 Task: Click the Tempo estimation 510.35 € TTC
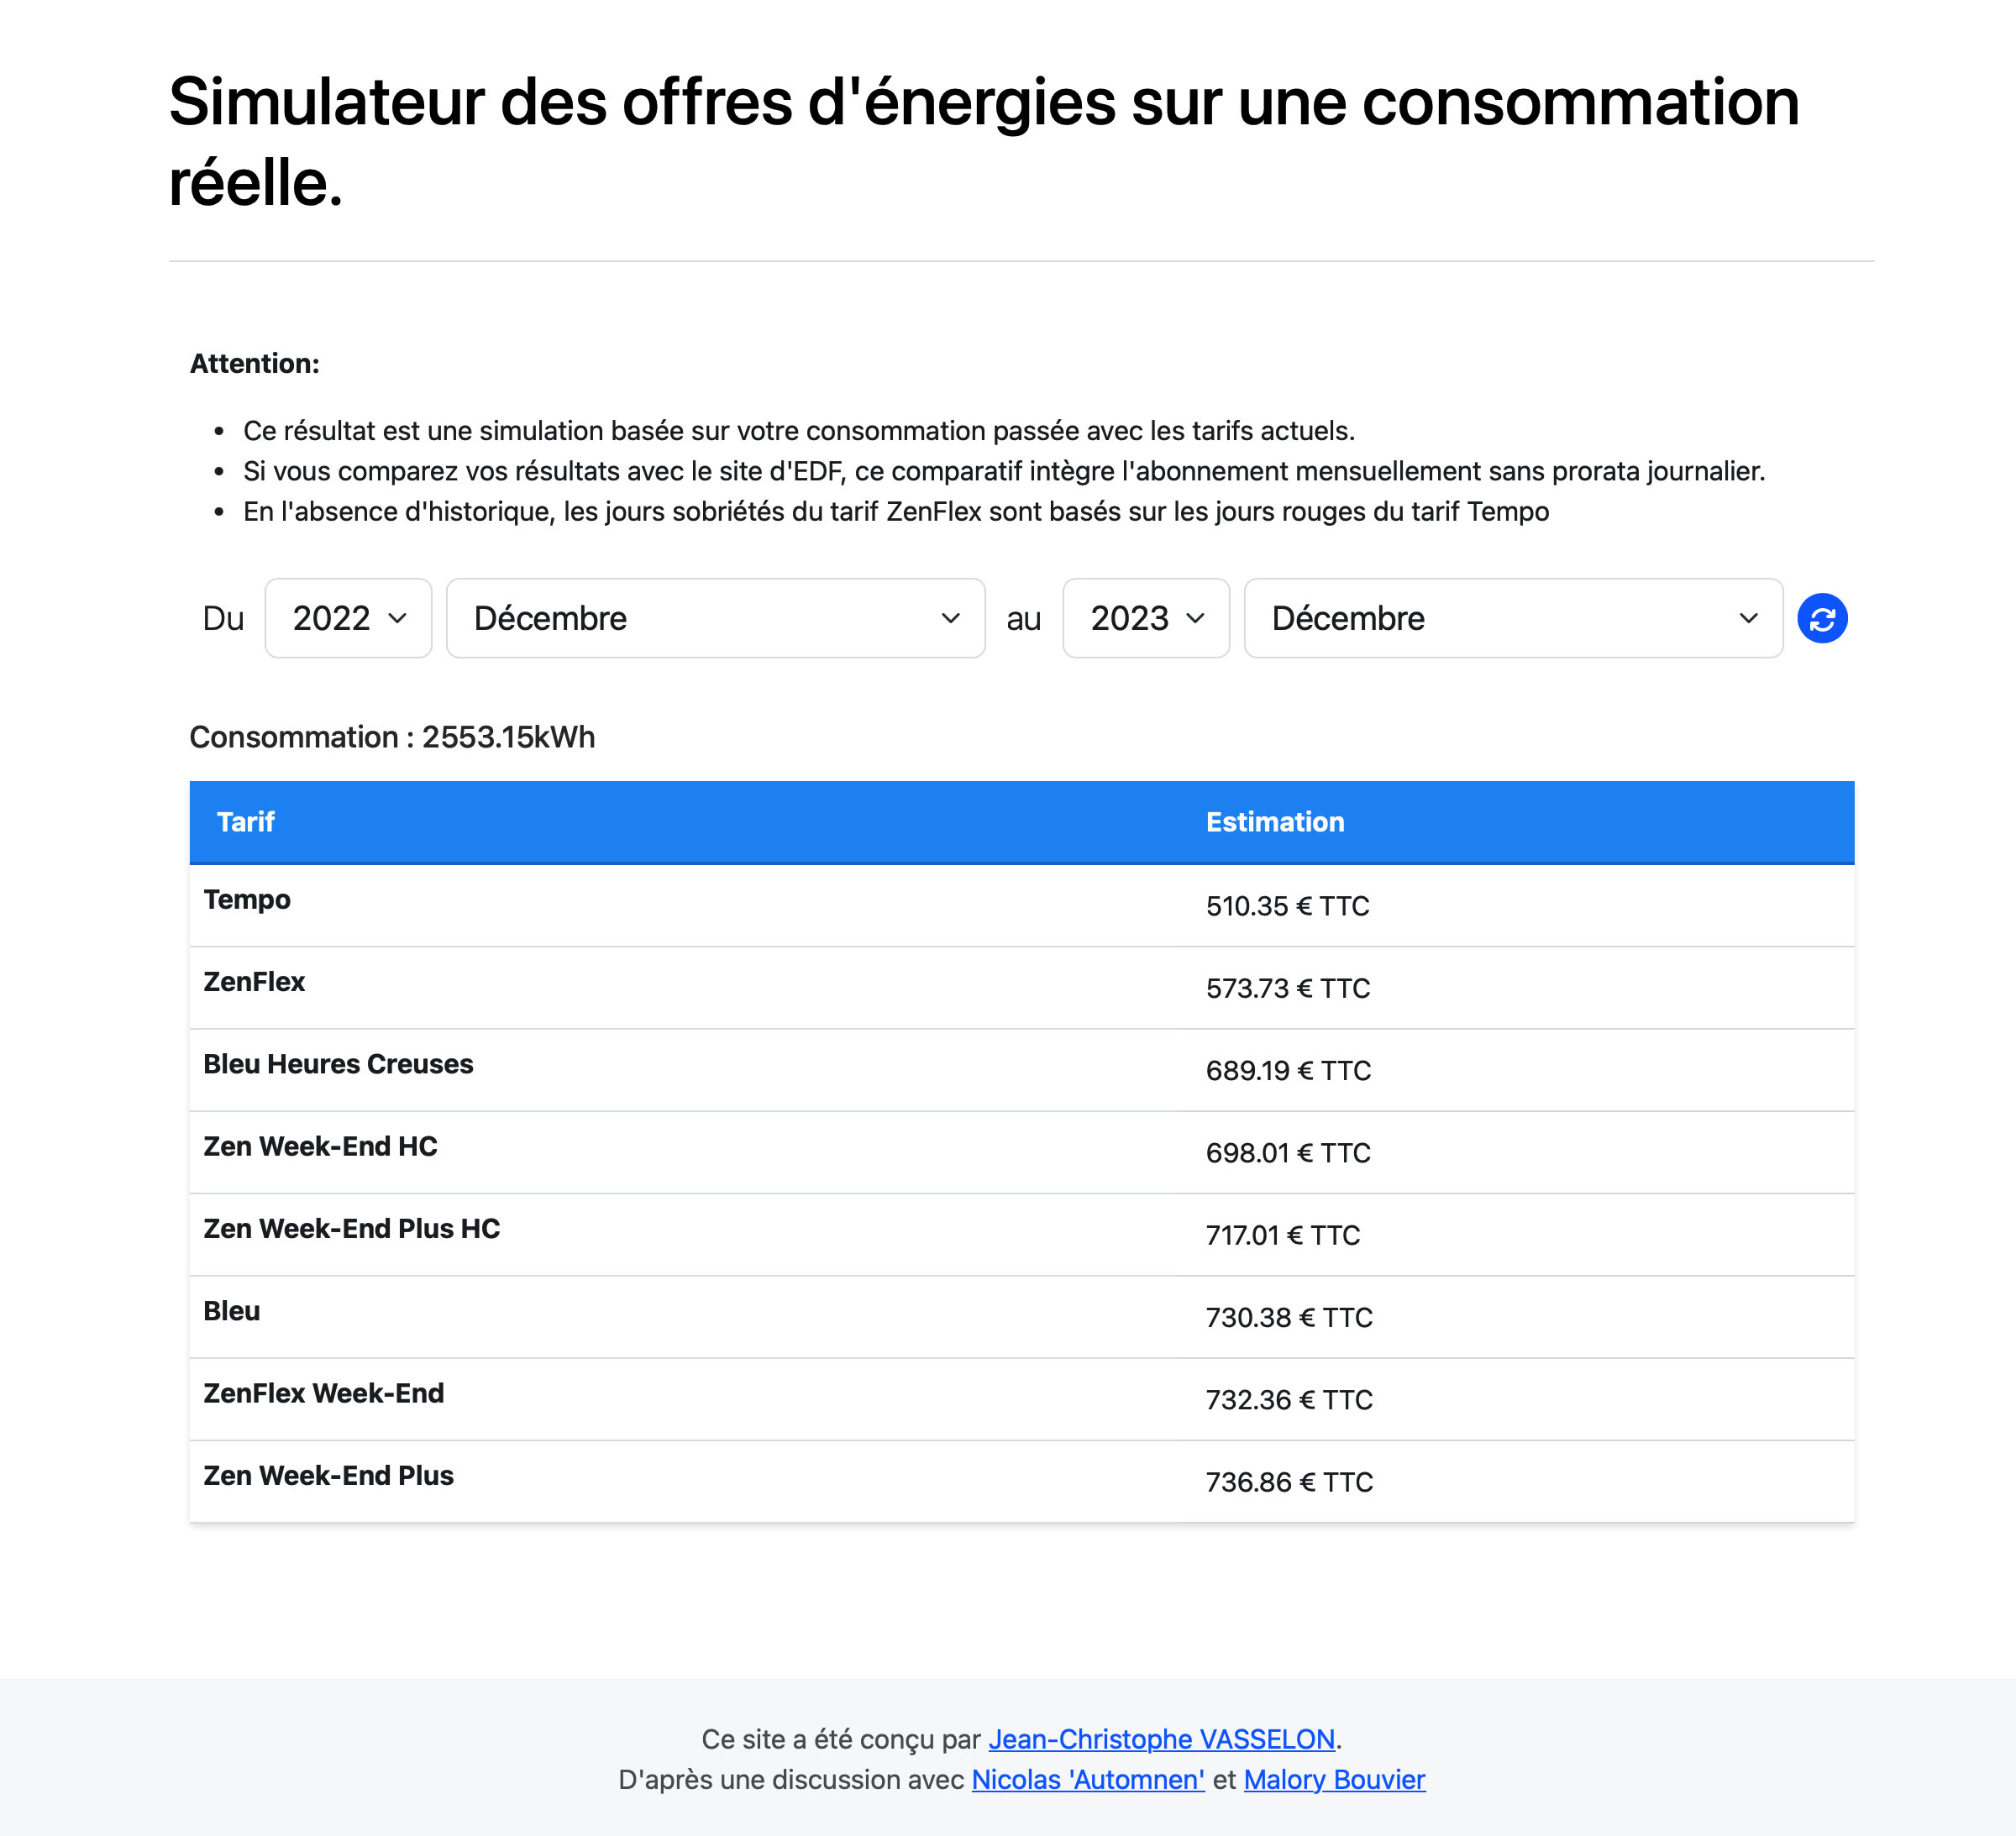point(1287,906)
